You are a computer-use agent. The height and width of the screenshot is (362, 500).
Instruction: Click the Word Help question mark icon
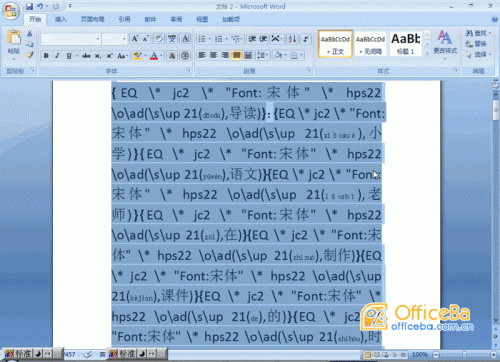[x=495, y=19]
